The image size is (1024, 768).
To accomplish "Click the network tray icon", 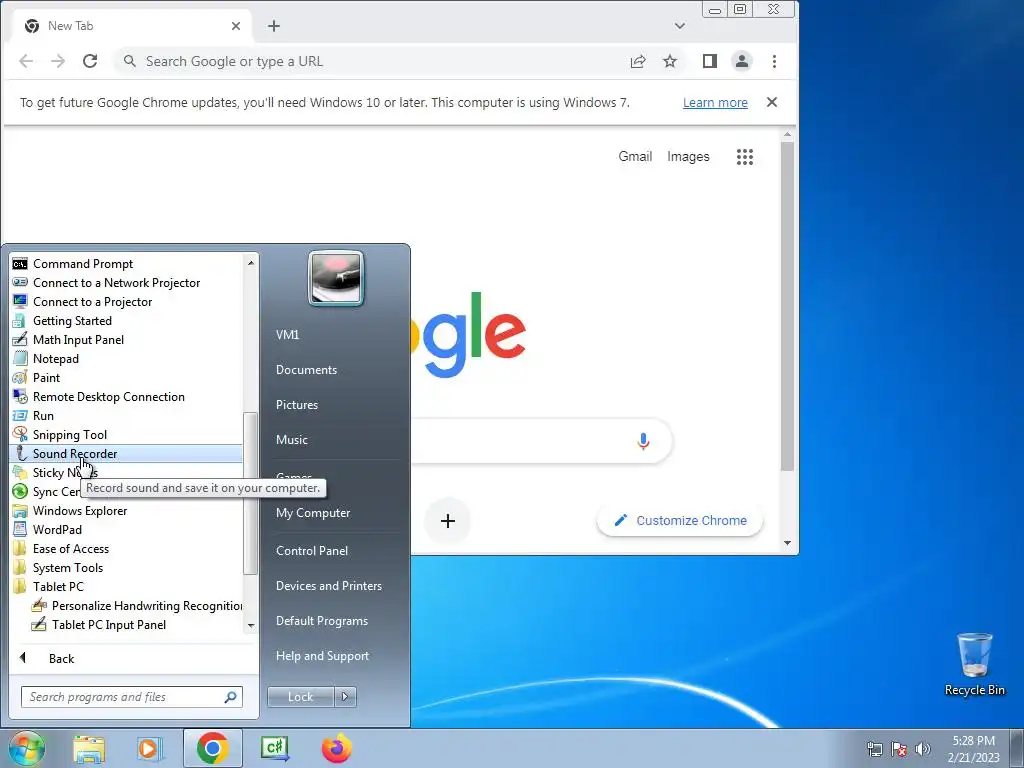I will point(874,749).
